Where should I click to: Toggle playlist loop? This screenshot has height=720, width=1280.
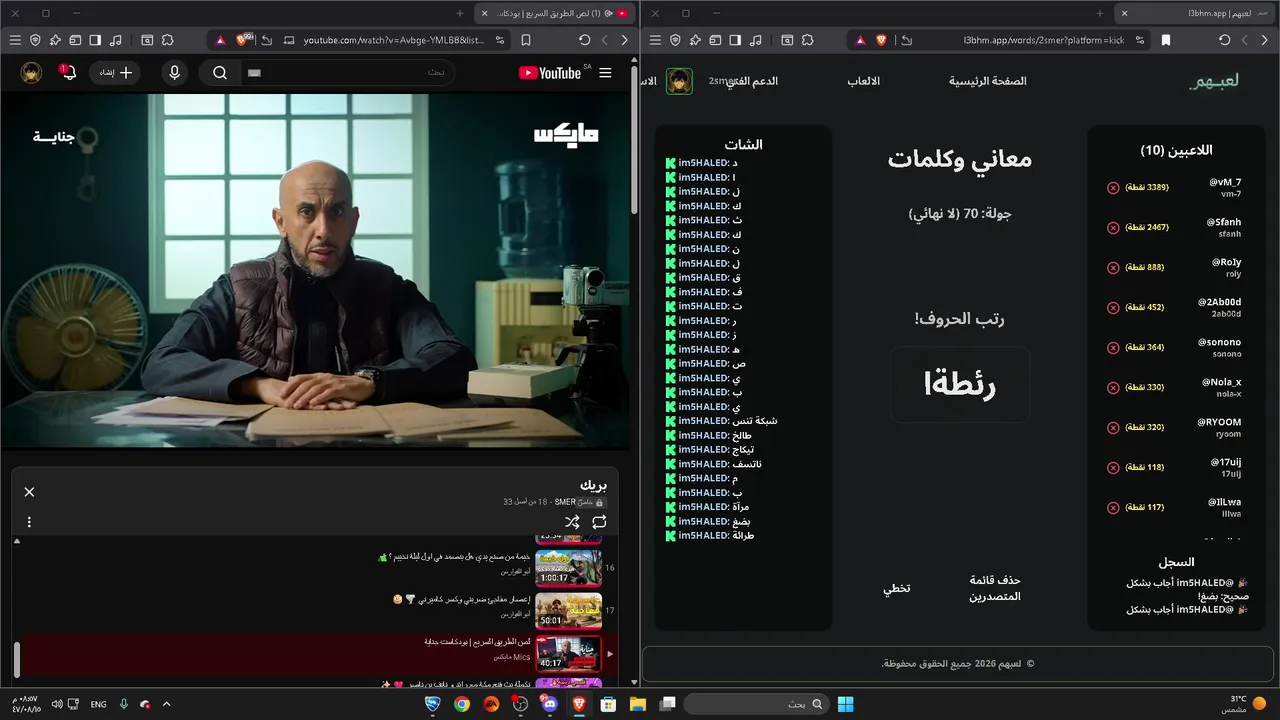point(599,522)
